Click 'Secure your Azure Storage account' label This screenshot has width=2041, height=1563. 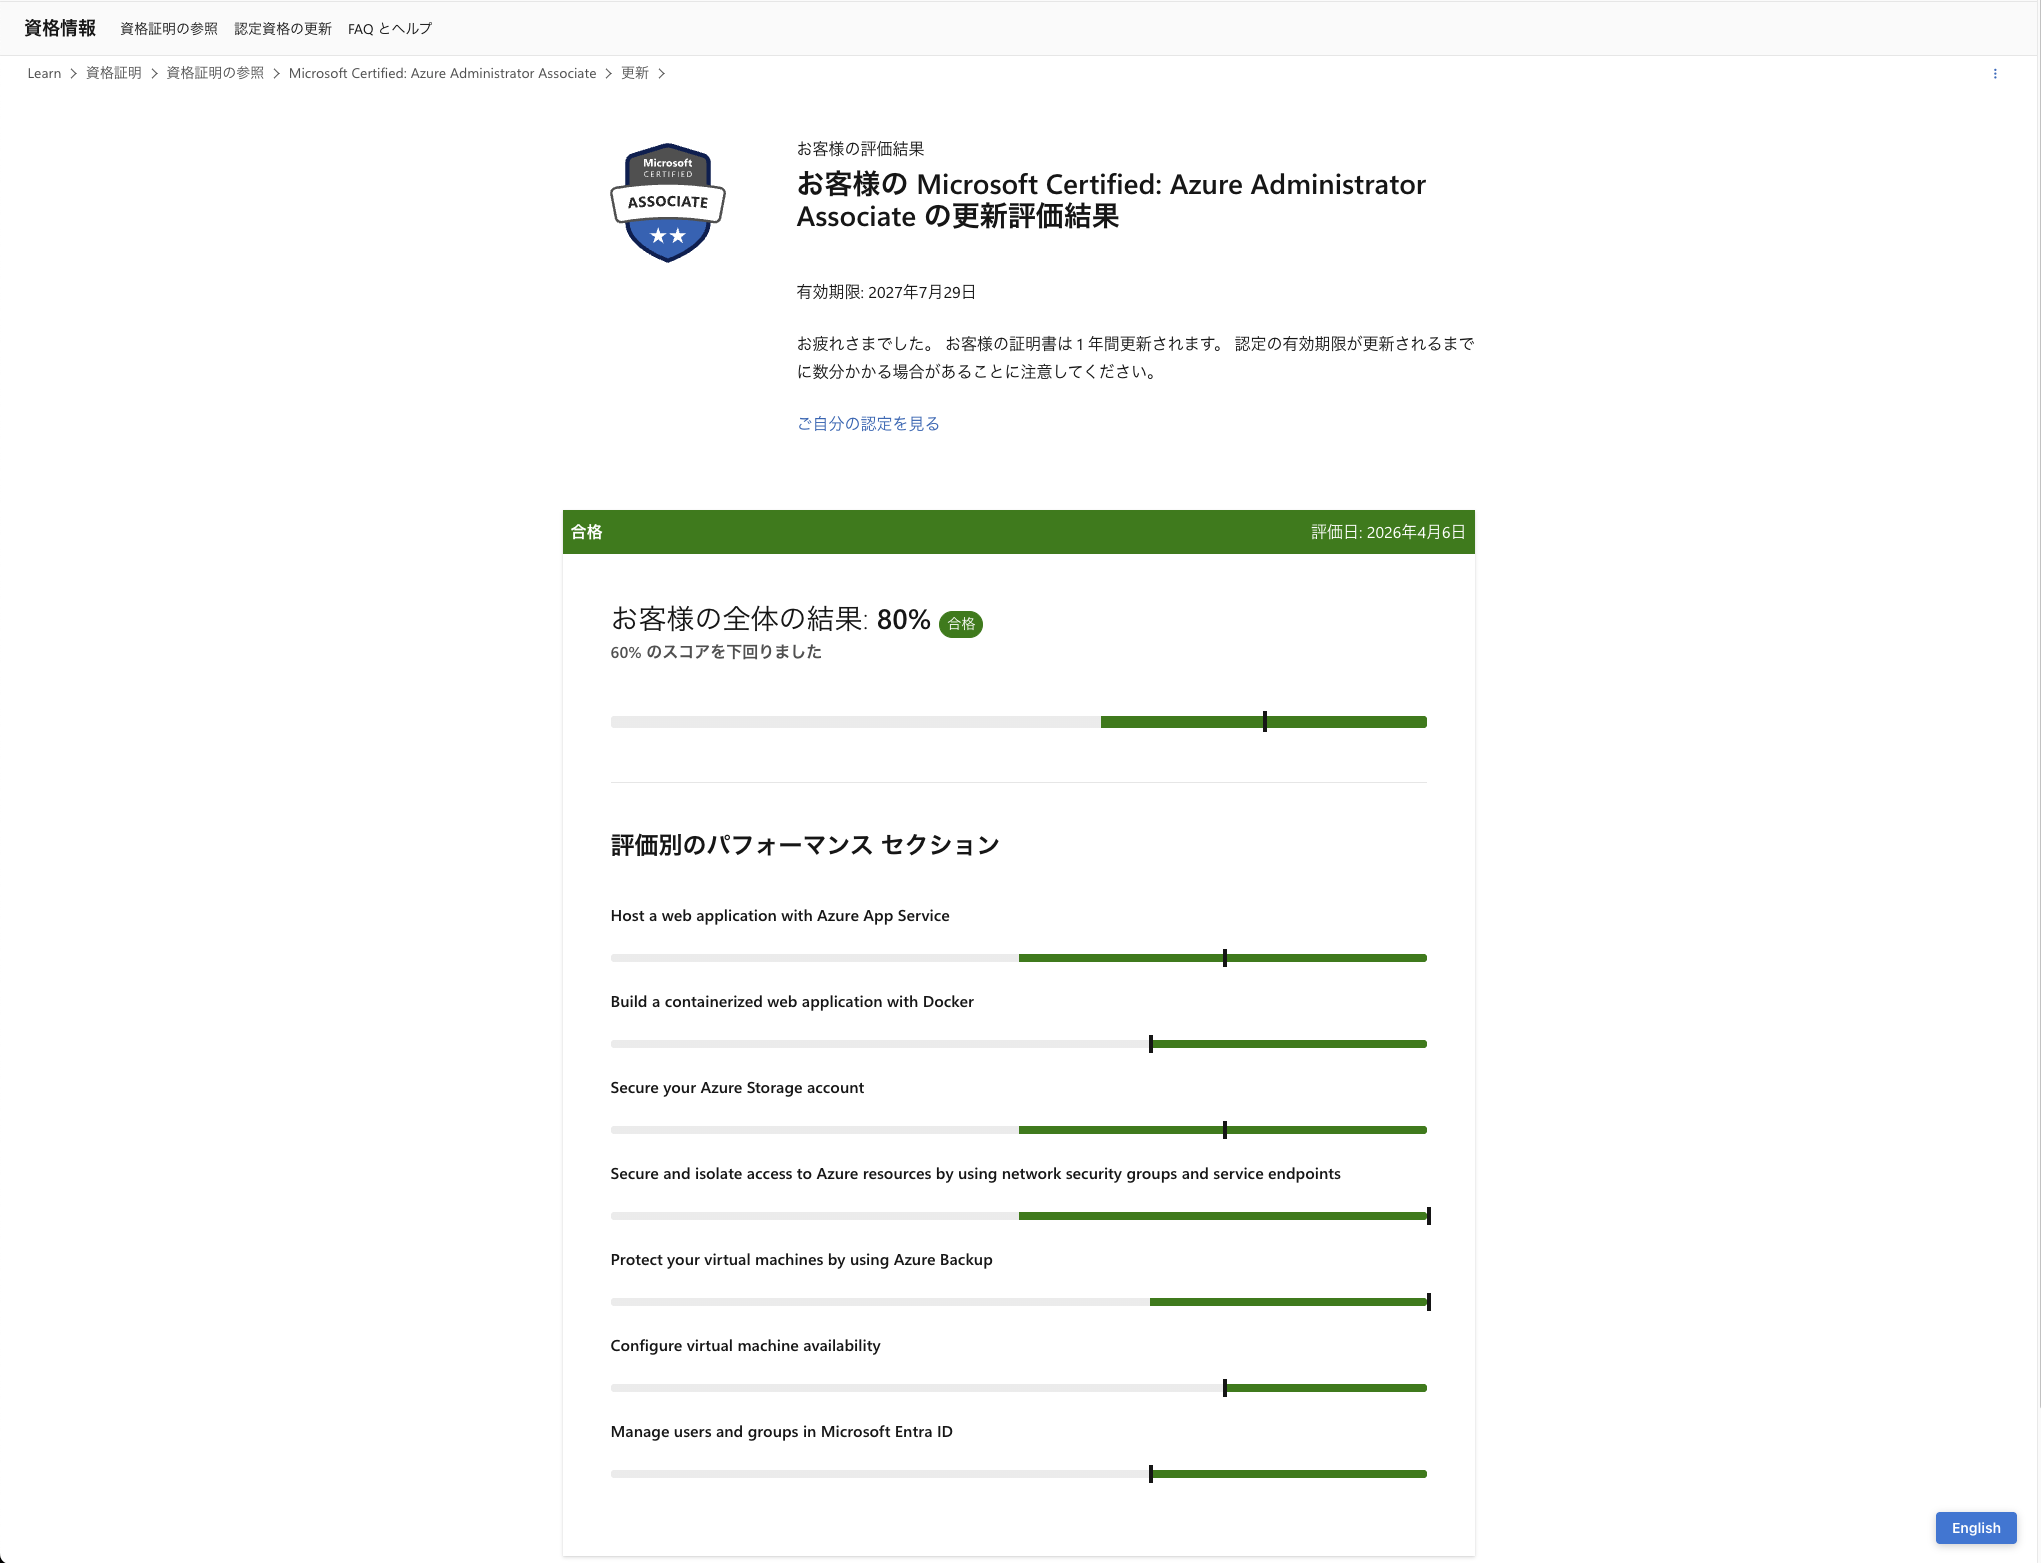point(737,1088)
